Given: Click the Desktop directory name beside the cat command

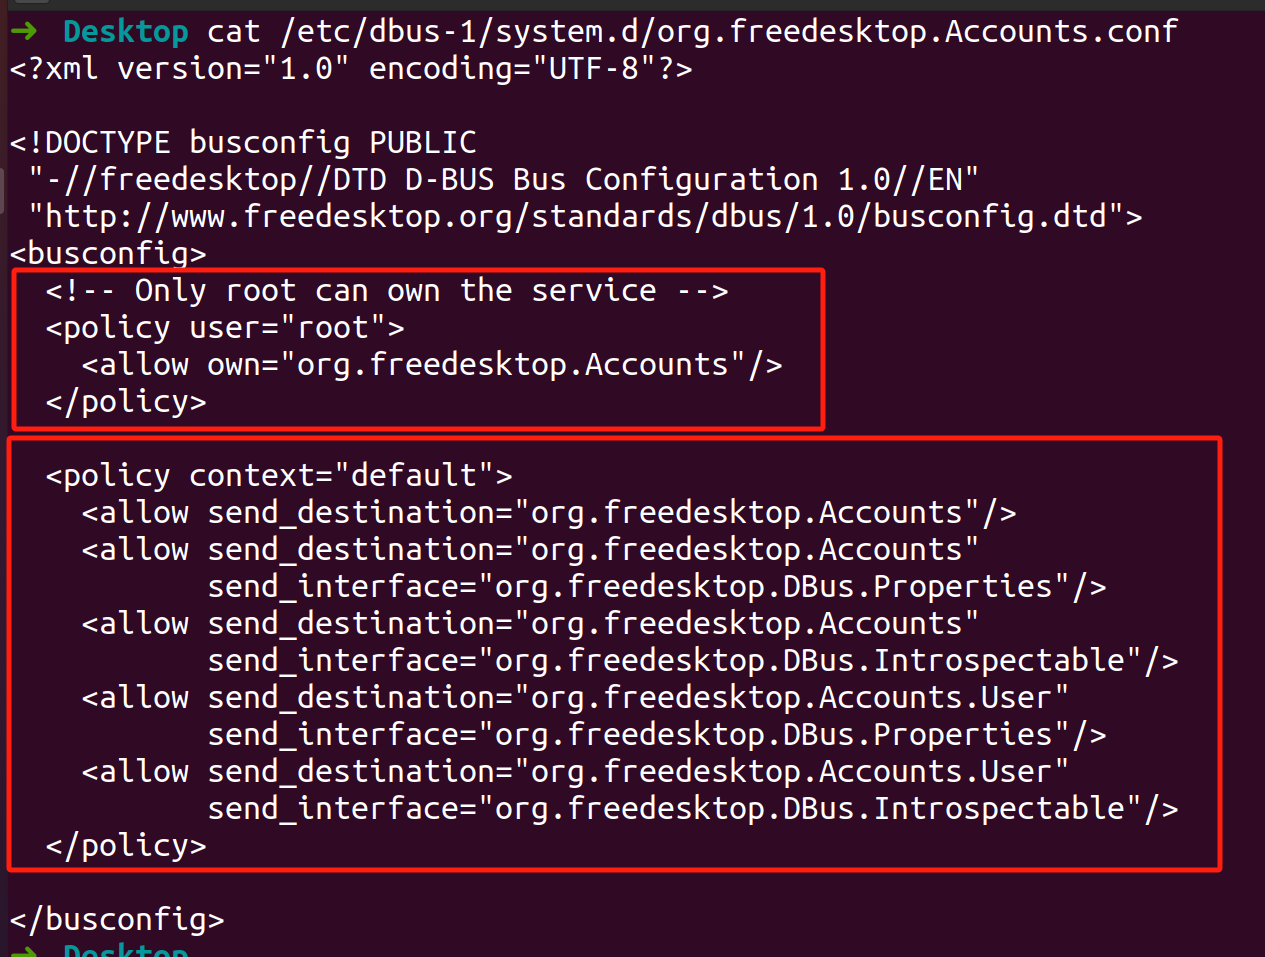Looking at the screenshot, I should click(125, 32).
